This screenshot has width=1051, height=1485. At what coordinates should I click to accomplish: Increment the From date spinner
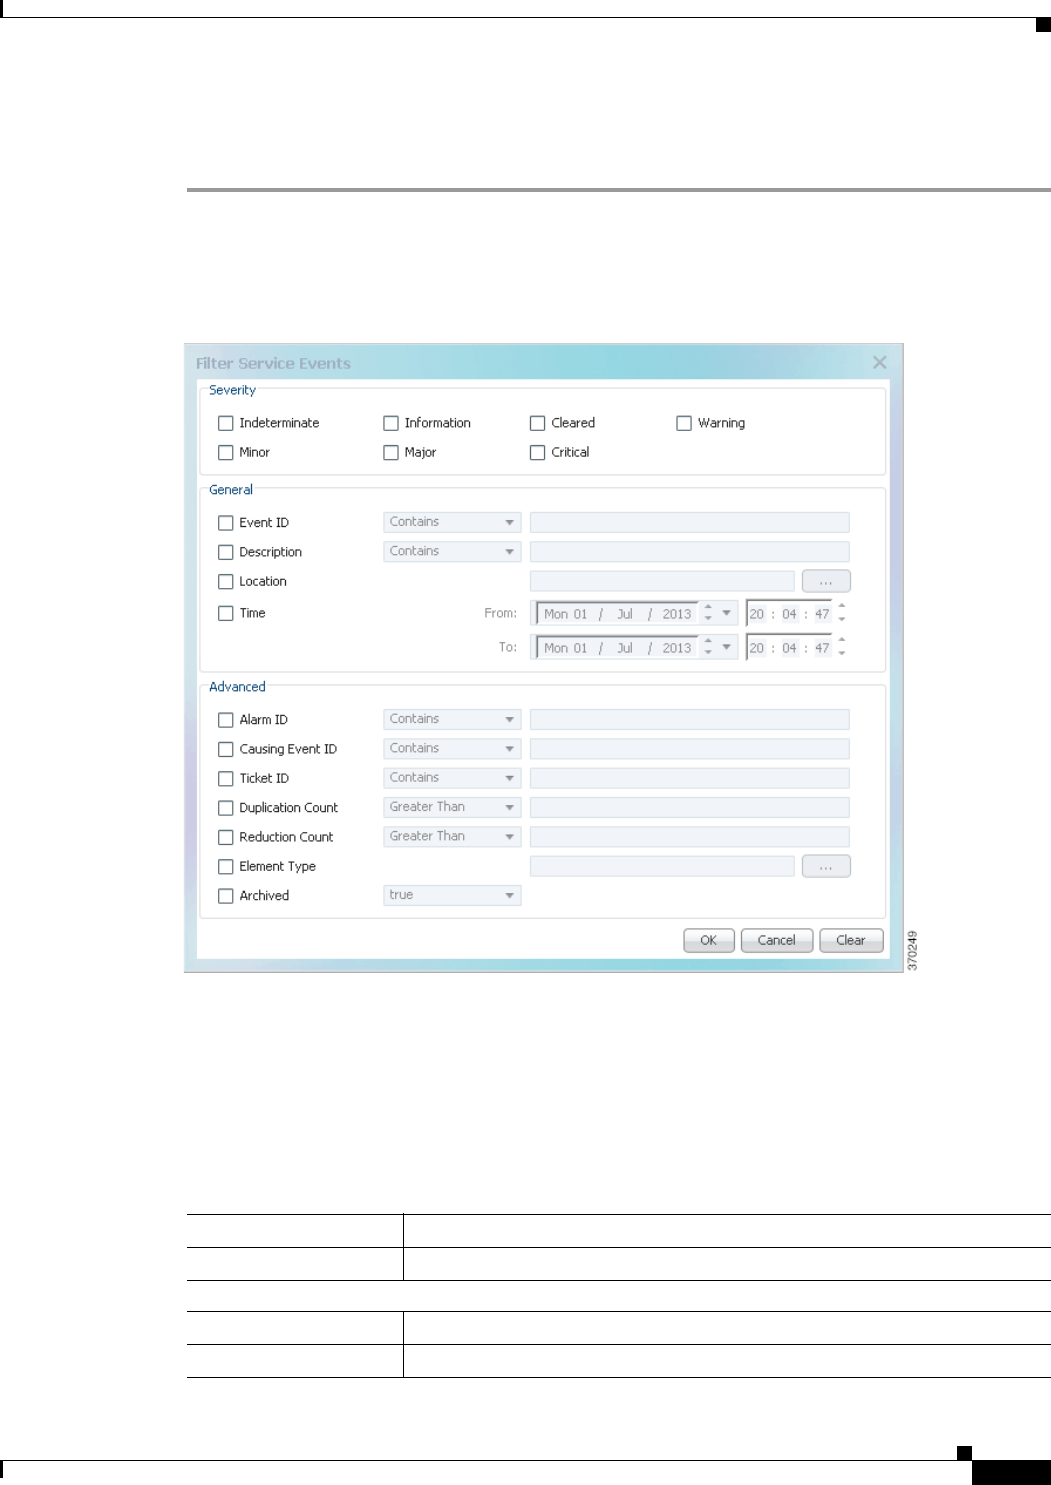[708, 608]
